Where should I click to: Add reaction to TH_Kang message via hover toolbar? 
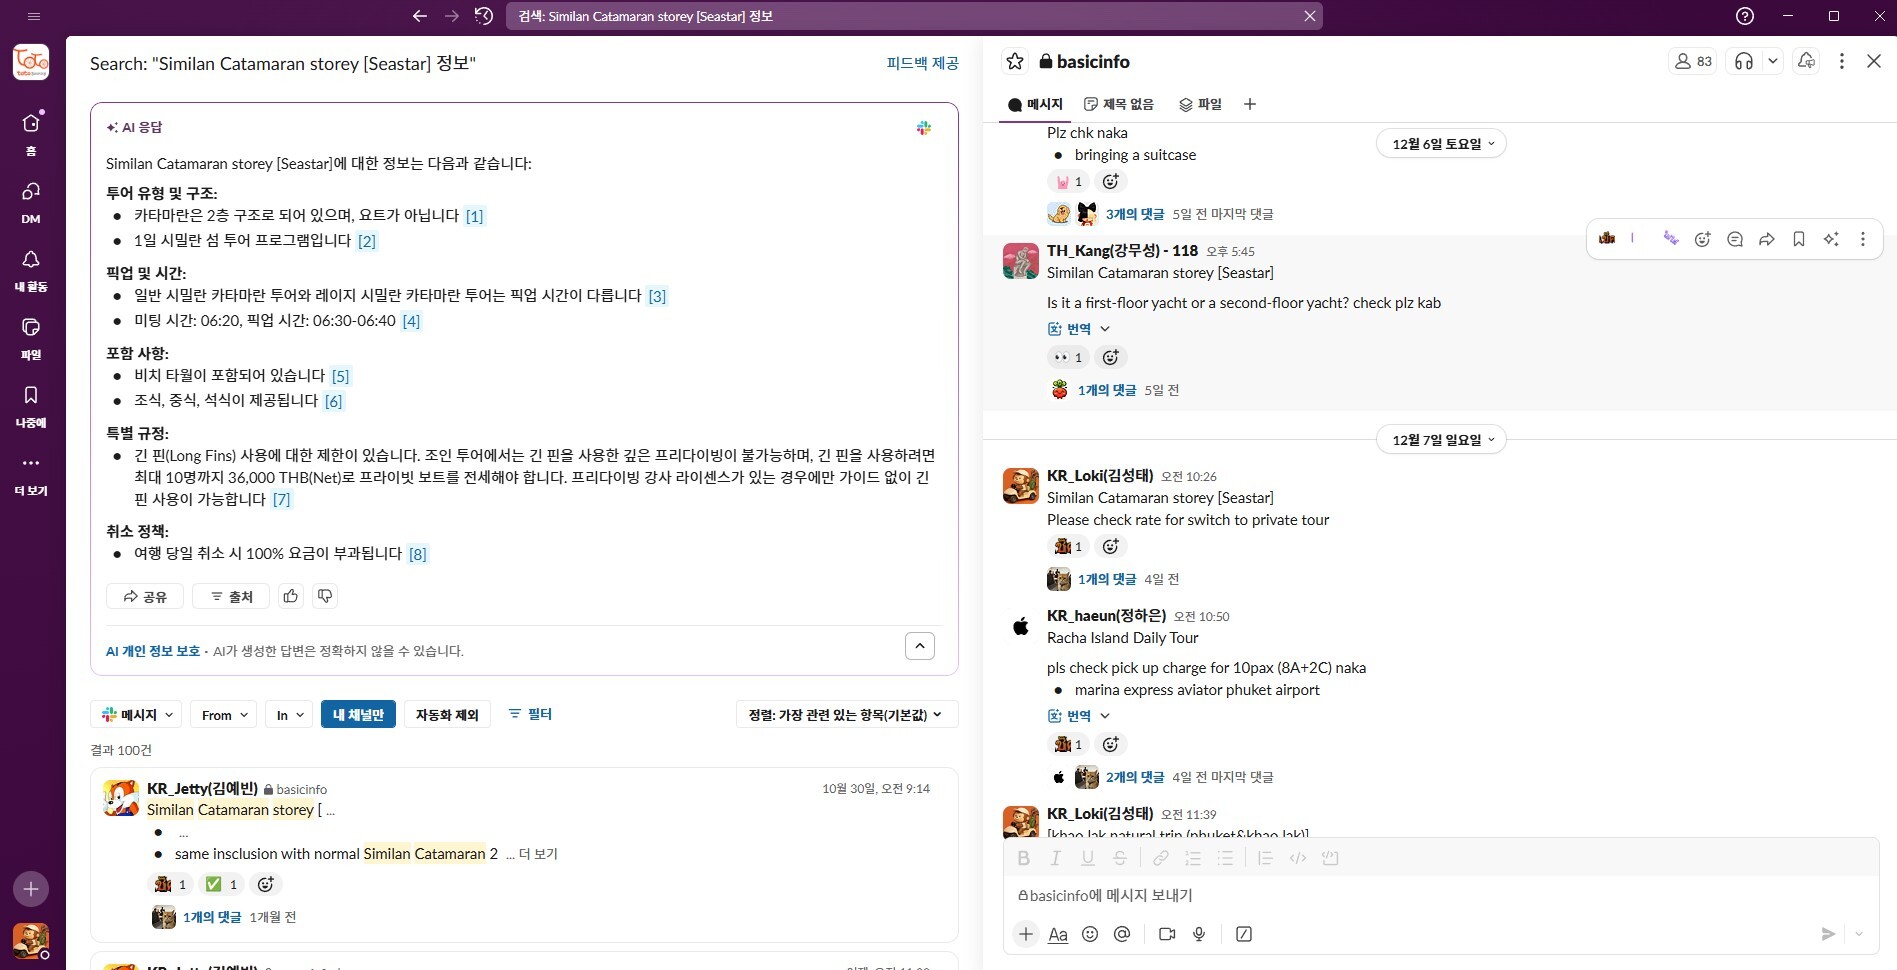click(1703, 239)
